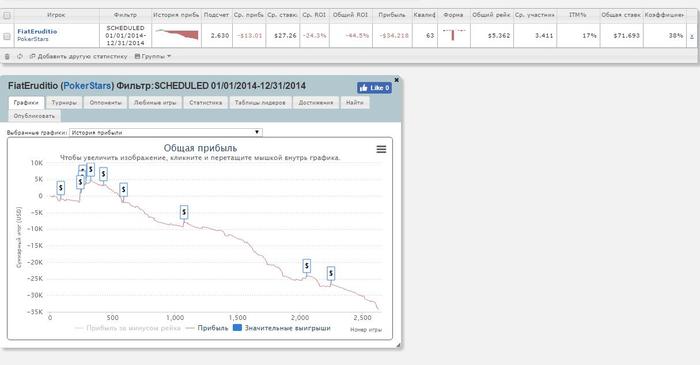
Task: Click the $27.26 average stake value
Action: (x=285, y=35)
